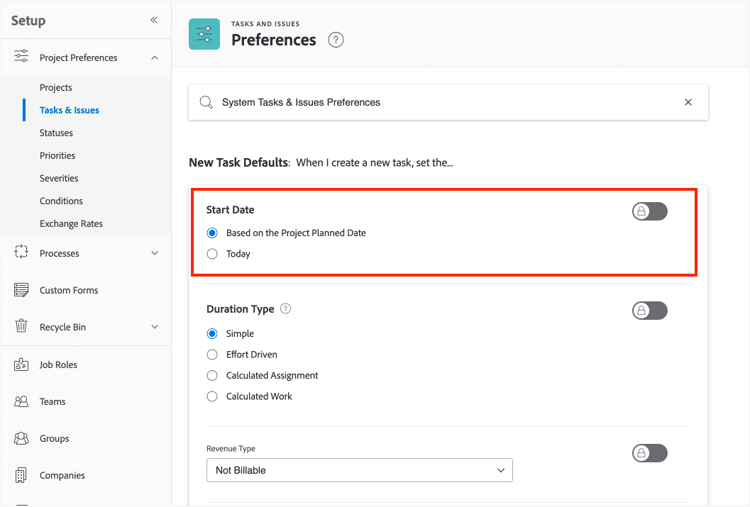Image resolution: width=750 pixels, height=507 pixels.
Task: Select the Today start date option
Action: point(212,254)
